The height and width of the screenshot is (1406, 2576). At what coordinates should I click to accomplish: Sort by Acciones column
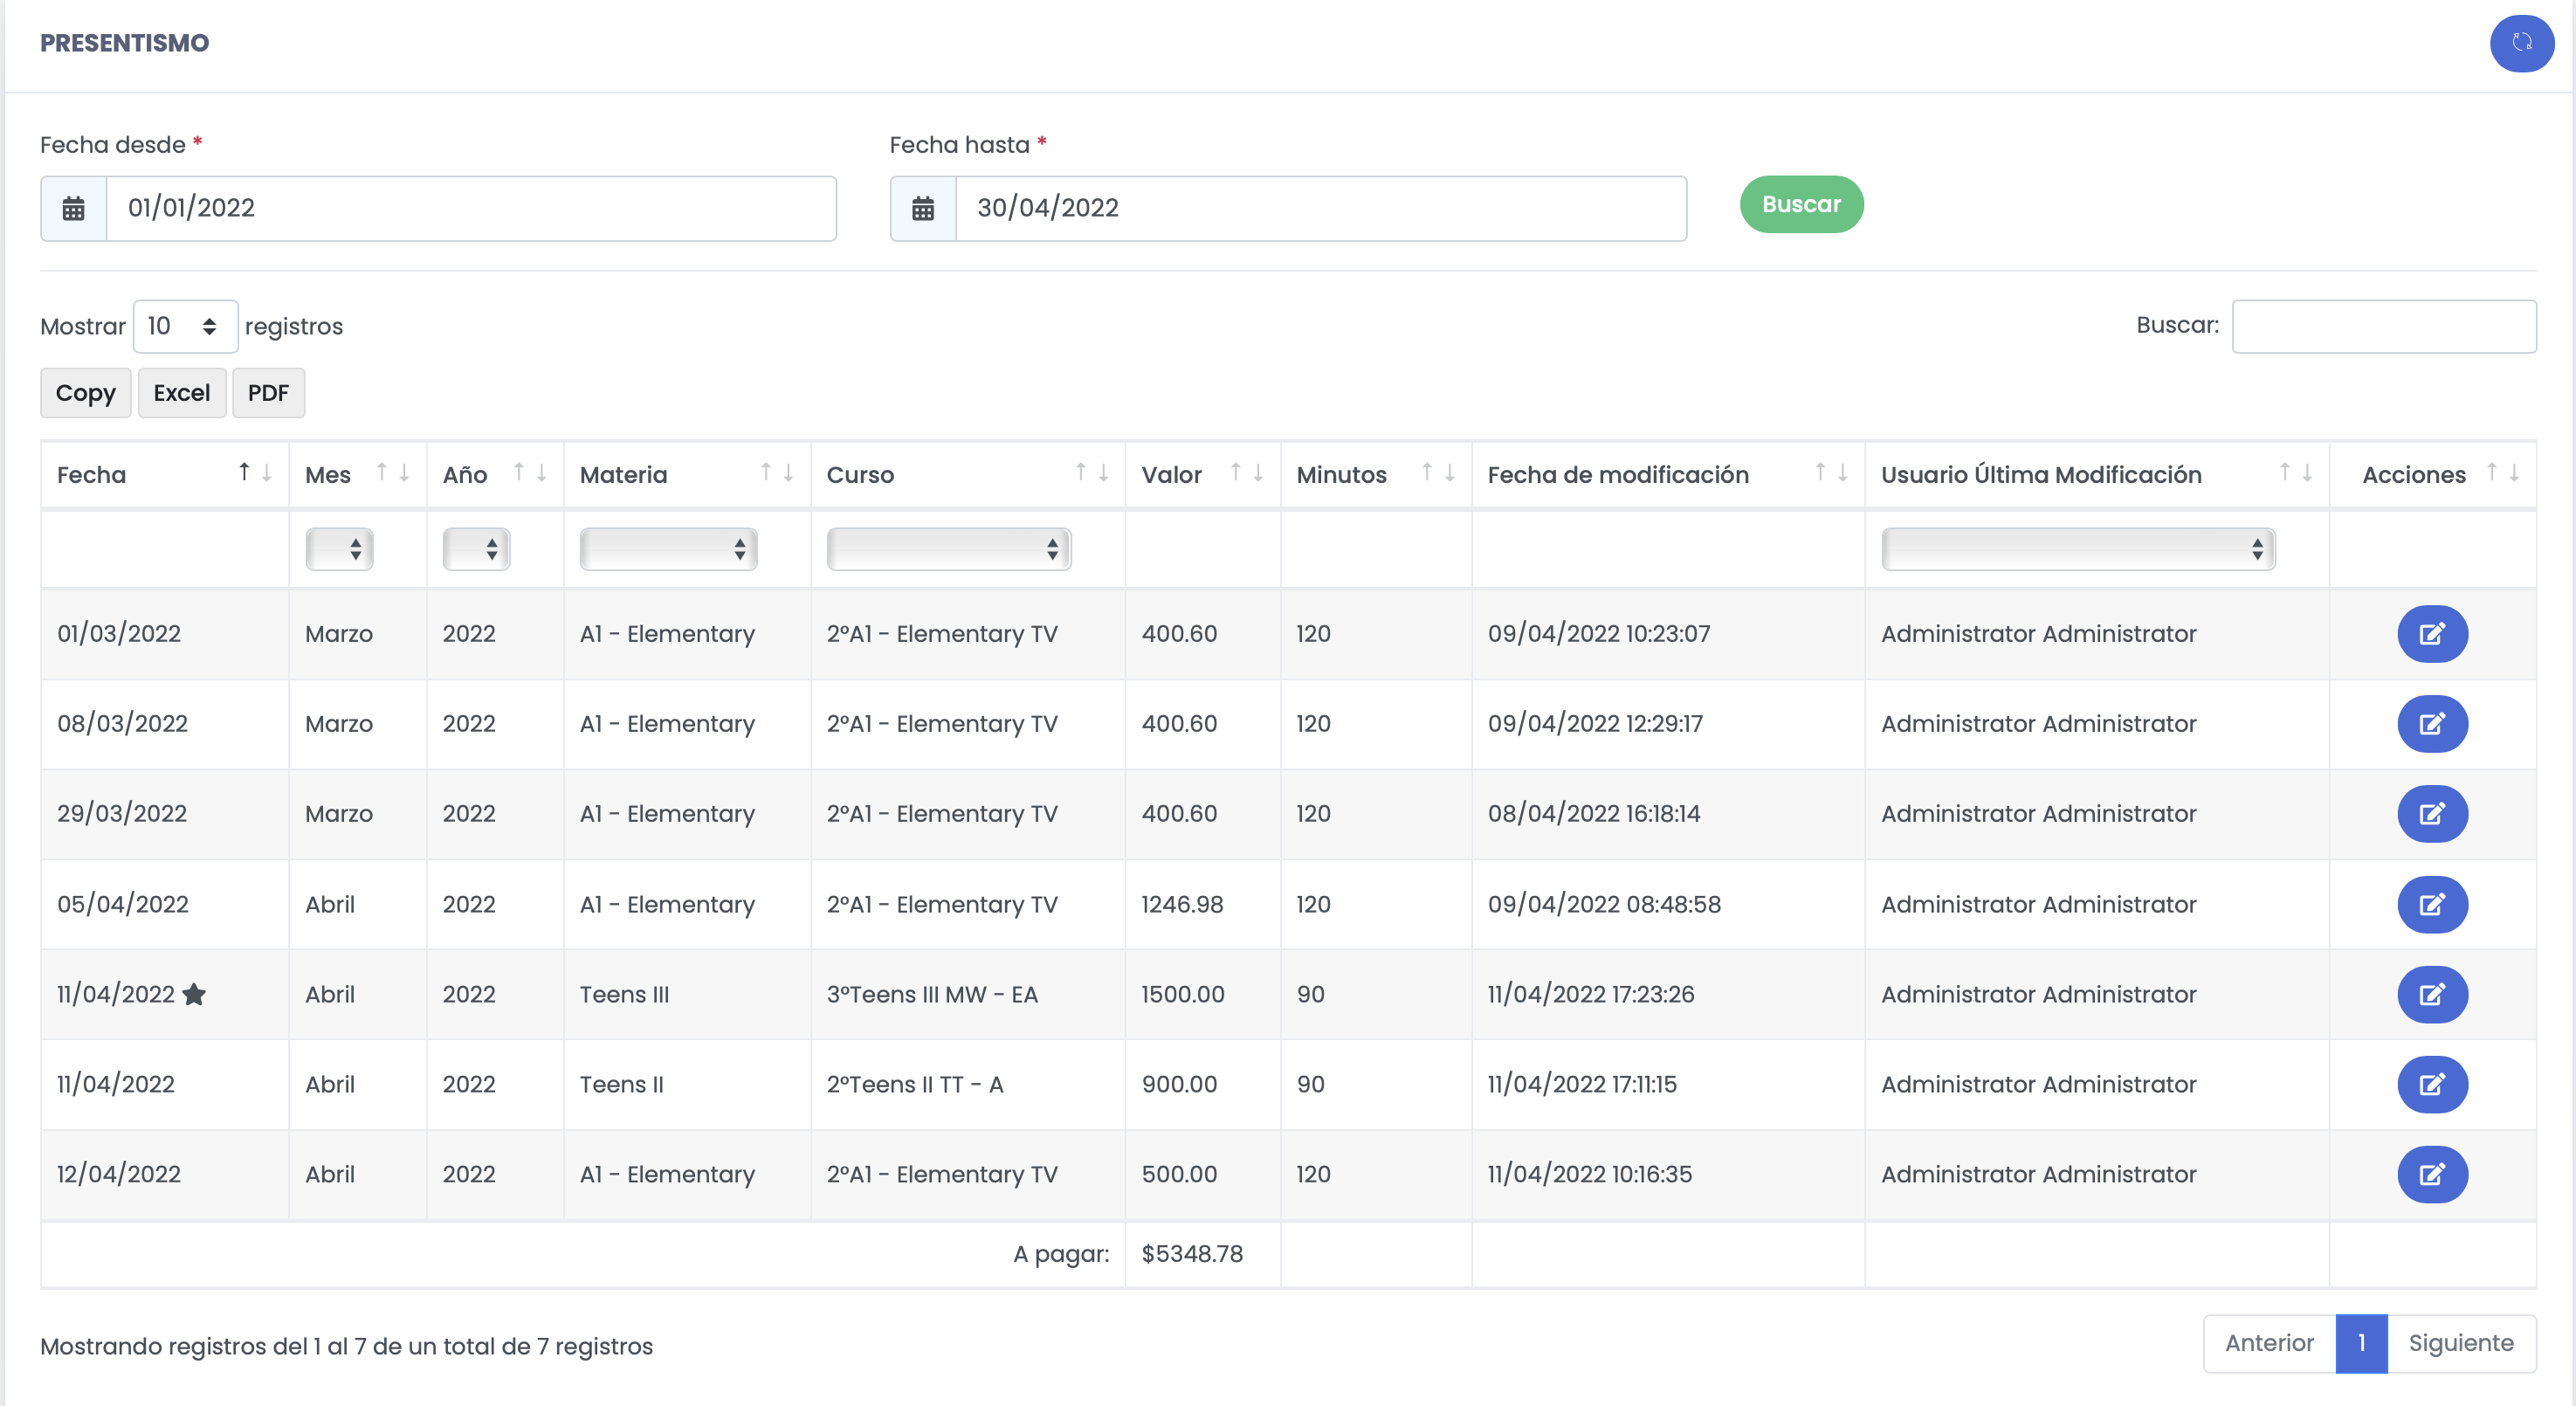2433,475
